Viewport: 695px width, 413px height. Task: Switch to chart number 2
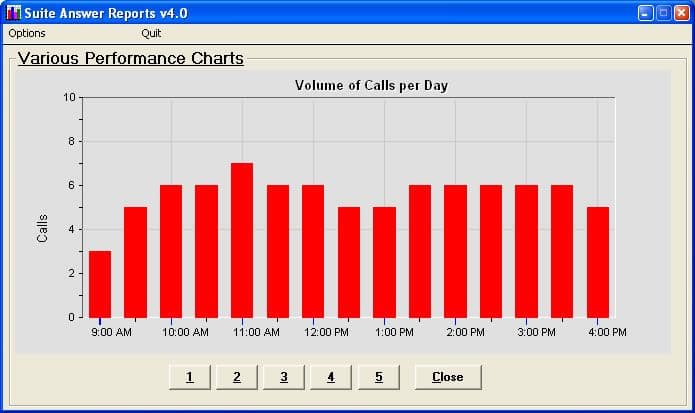(237, 377)
